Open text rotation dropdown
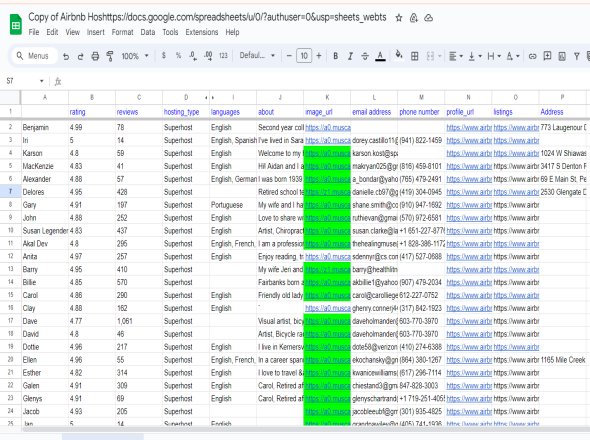Viewport: 590px width, 440px height. click(513, 56)
